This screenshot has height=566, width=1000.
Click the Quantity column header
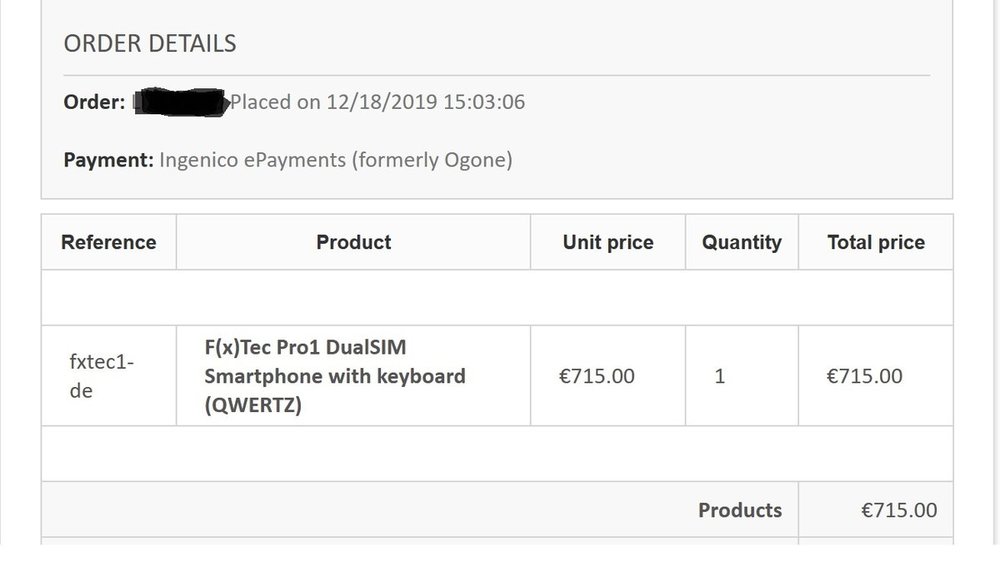point(741,242)
